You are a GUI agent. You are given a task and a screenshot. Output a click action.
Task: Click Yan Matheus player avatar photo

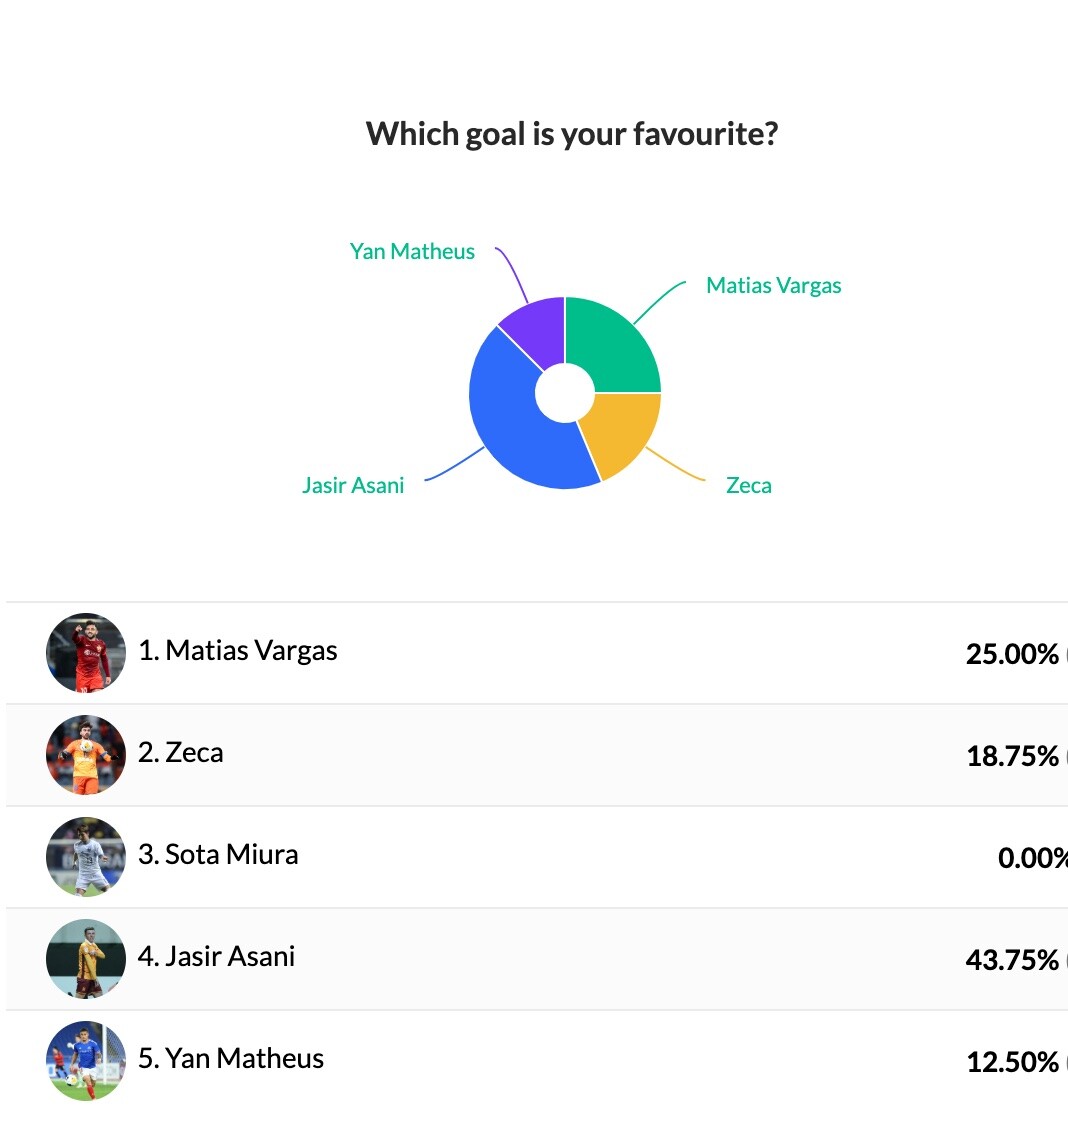[x=86, y=1061]
